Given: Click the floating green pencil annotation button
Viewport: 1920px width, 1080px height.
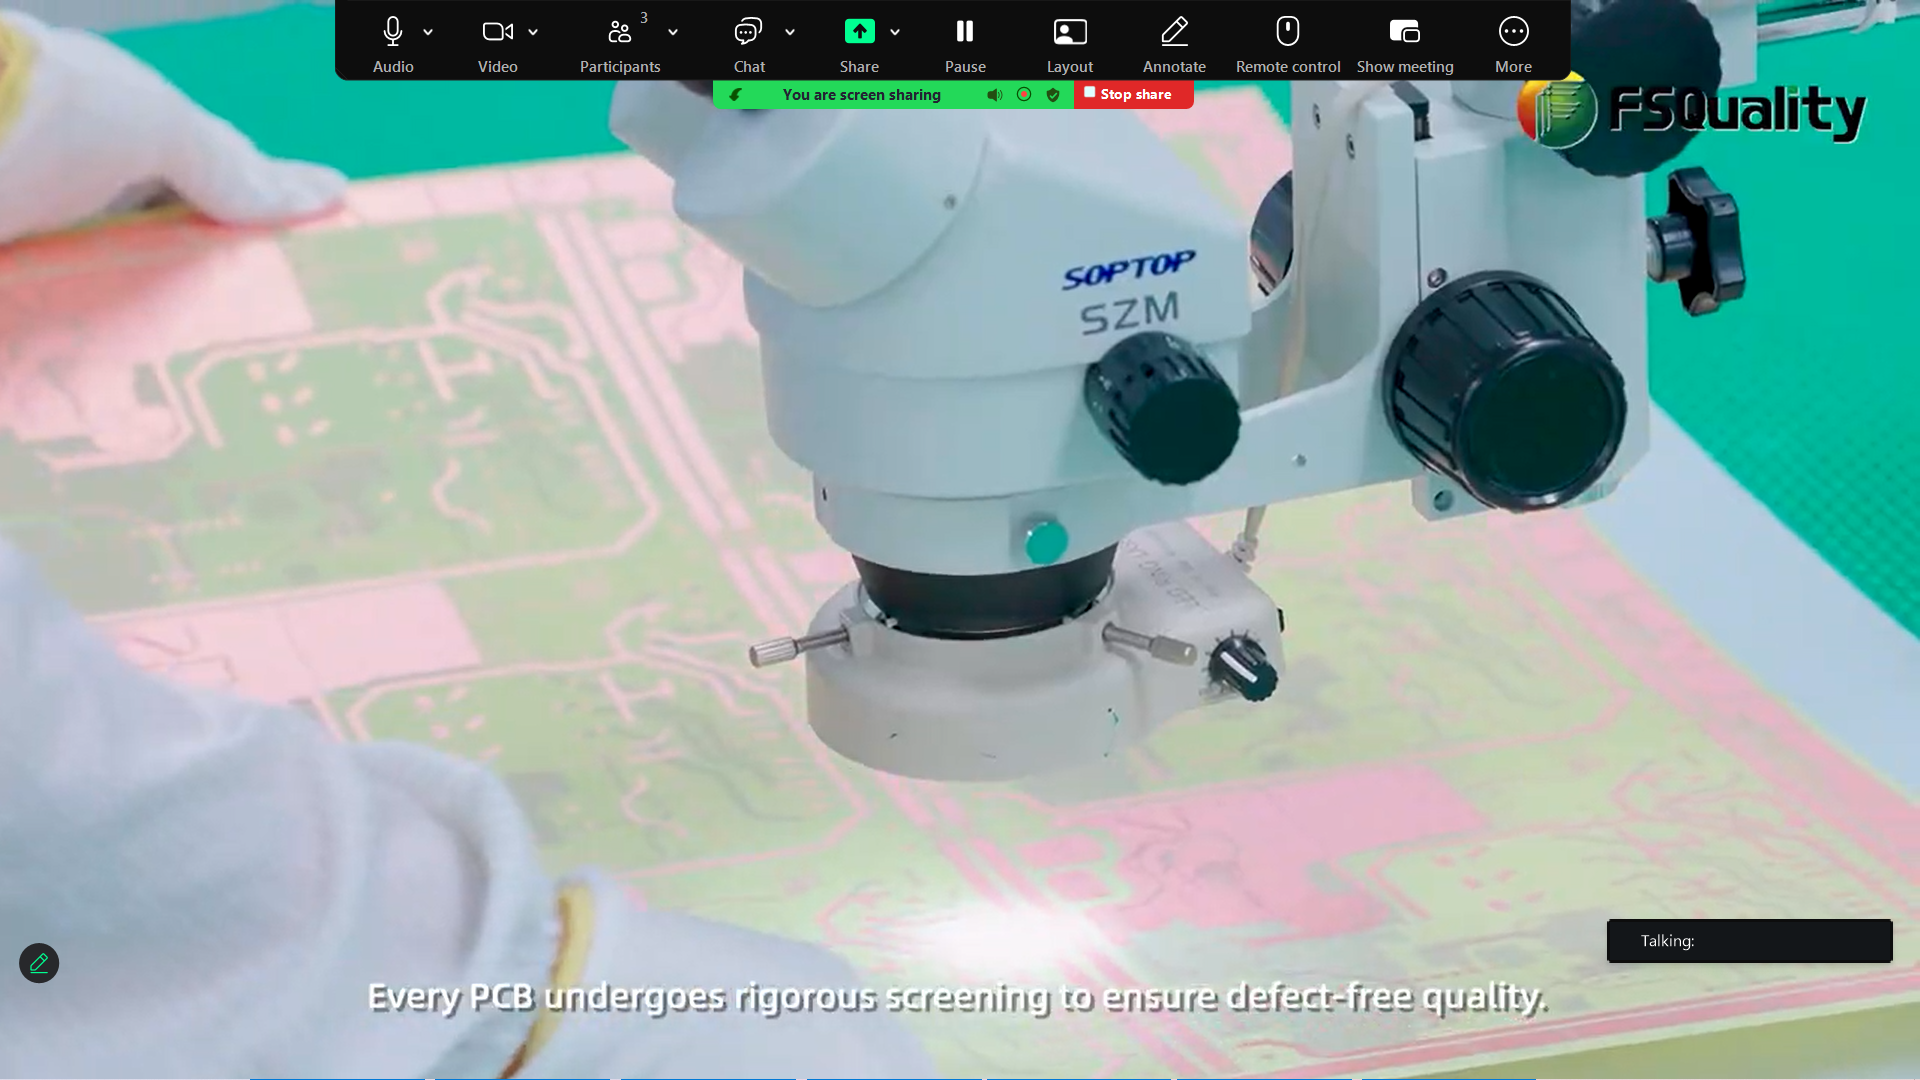Looking at the screenshot, I should click(39, 963).
